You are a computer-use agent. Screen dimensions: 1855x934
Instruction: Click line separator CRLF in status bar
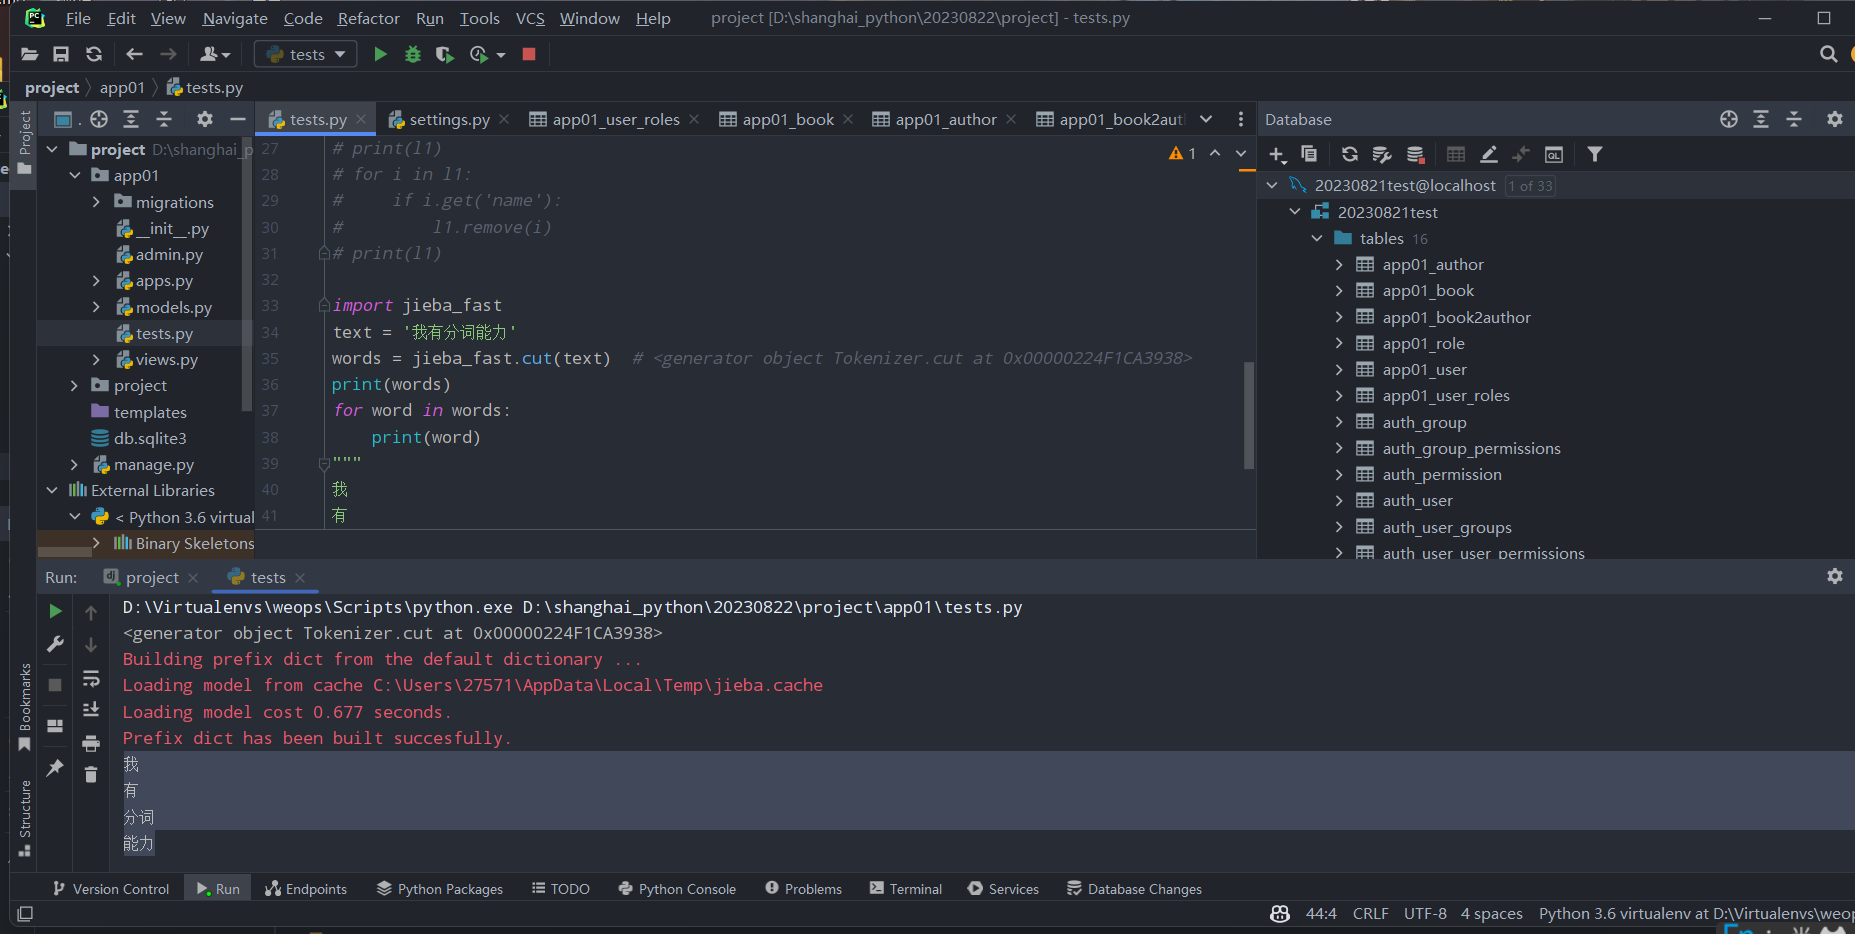(1370, 913)
